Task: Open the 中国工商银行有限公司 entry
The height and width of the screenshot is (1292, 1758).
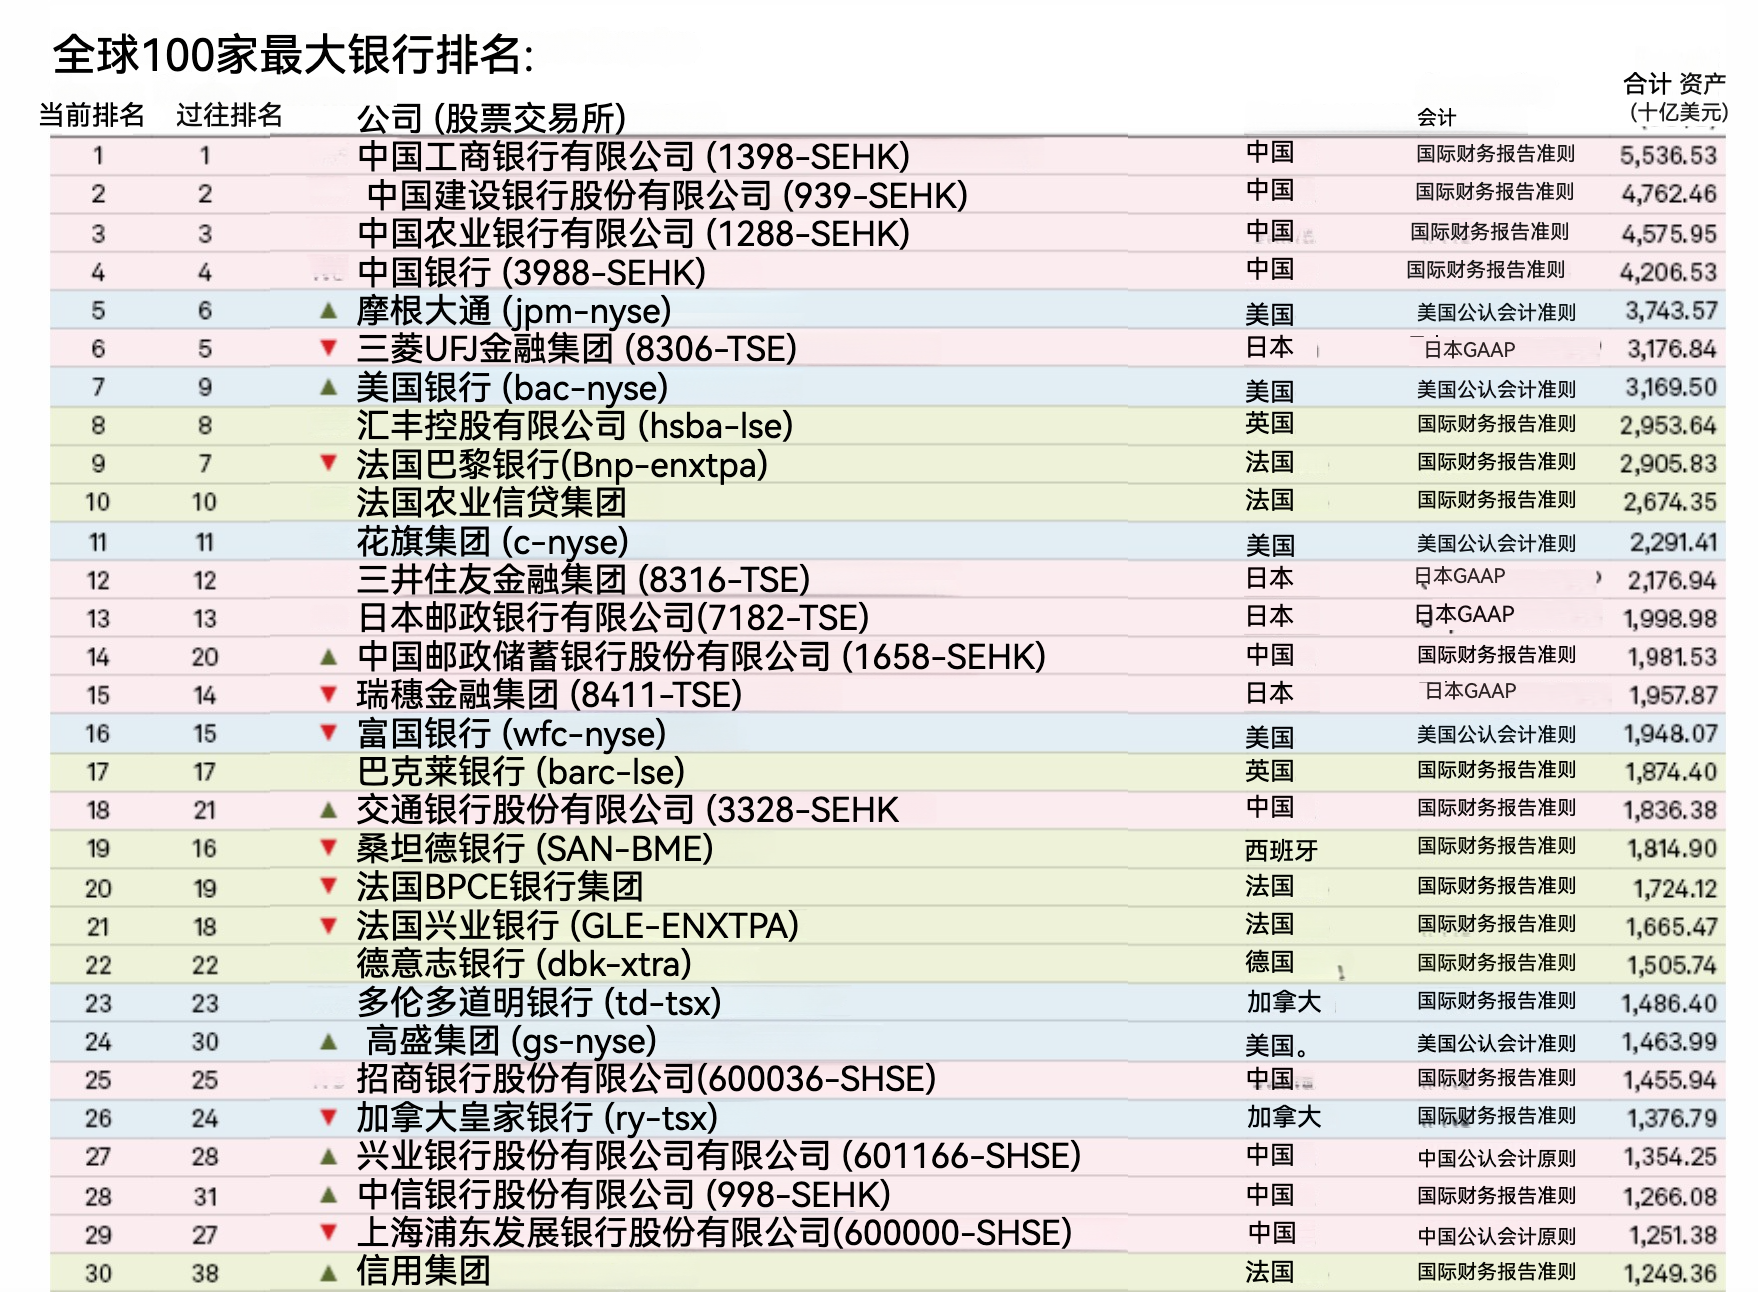Action: (x=633, y=157)
